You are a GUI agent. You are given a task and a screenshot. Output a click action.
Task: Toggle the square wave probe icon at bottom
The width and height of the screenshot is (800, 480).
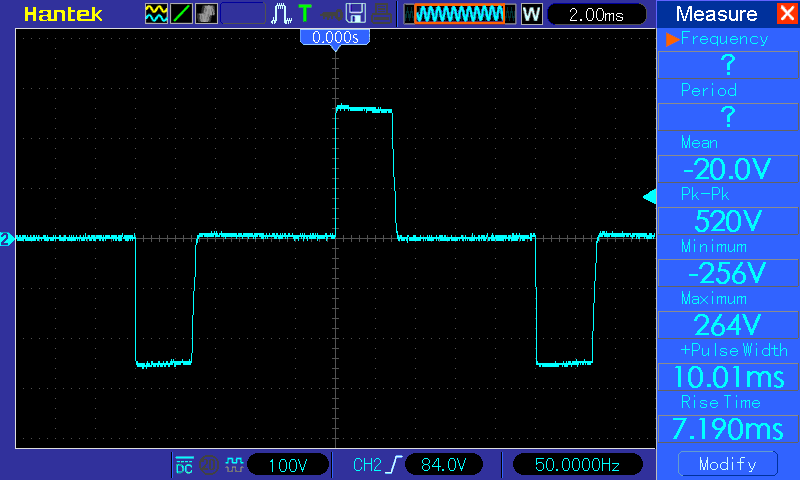234,465
